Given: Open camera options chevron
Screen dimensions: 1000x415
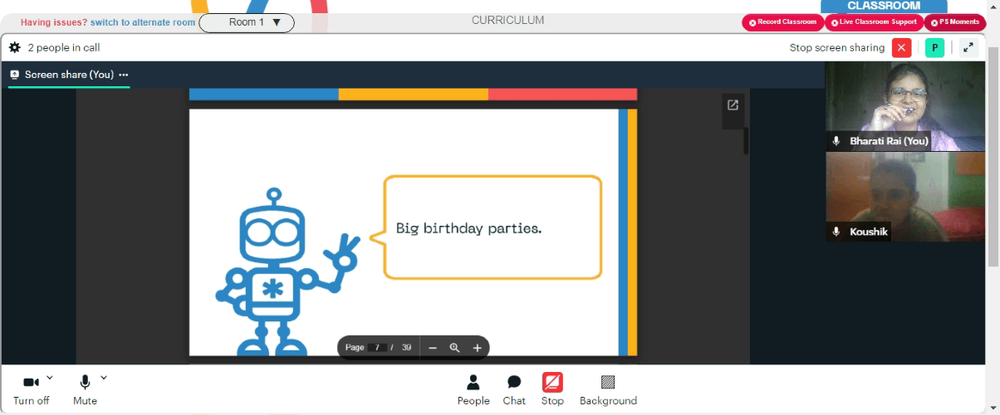Looking at the screenshot, I should pos(50,377).
